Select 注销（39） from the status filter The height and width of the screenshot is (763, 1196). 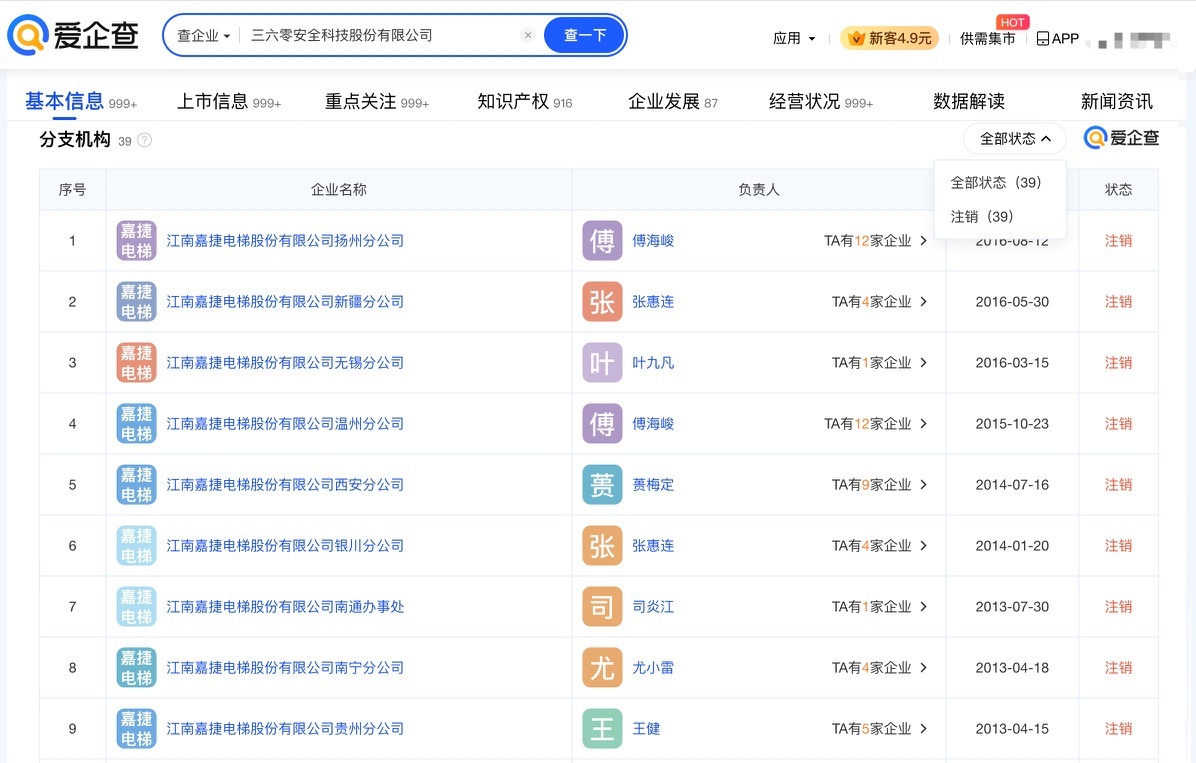click(982, 216)
